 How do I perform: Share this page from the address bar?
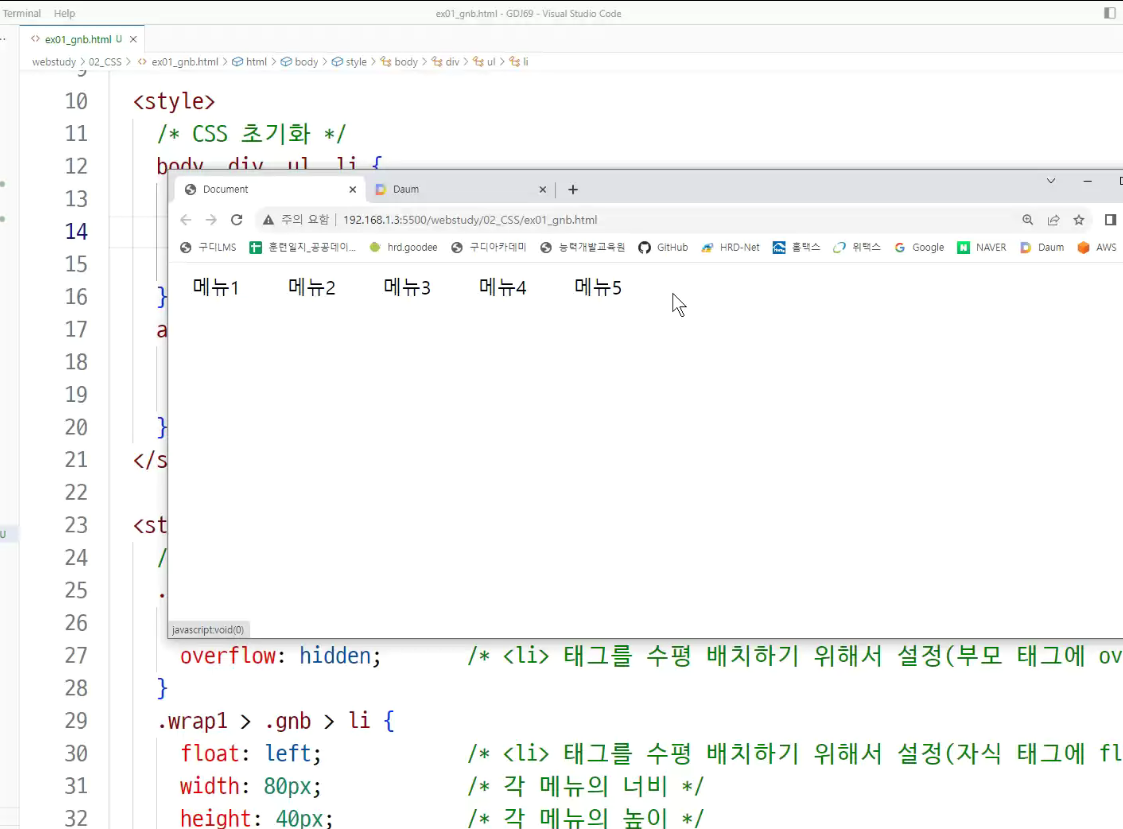[1054, 220]
